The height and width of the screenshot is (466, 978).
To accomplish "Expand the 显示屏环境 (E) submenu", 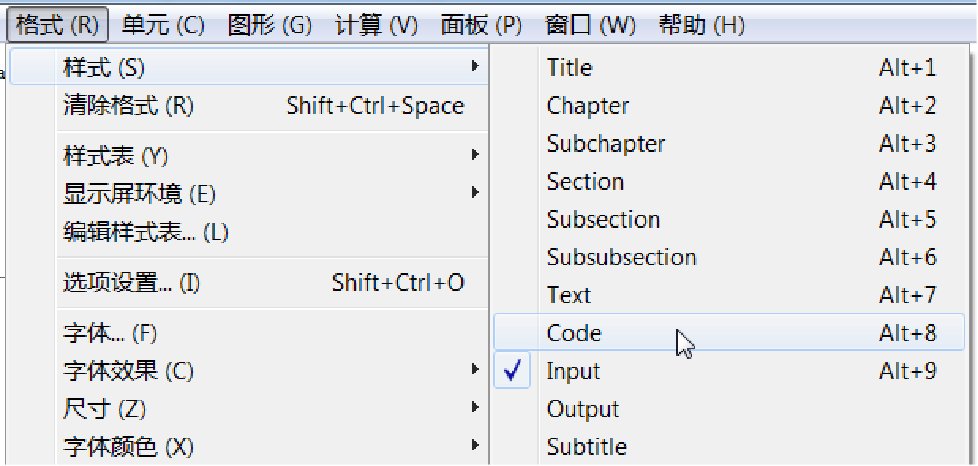I will 271,194.
